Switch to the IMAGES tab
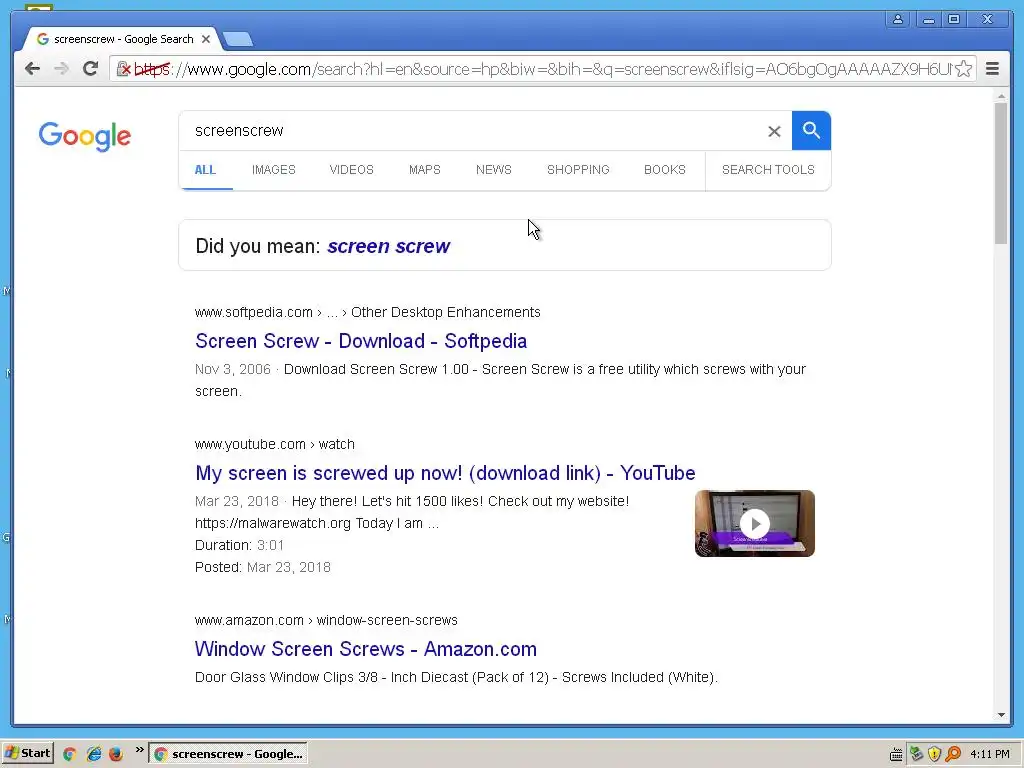This screenshot has width=1024, height=768. (274, 170)
